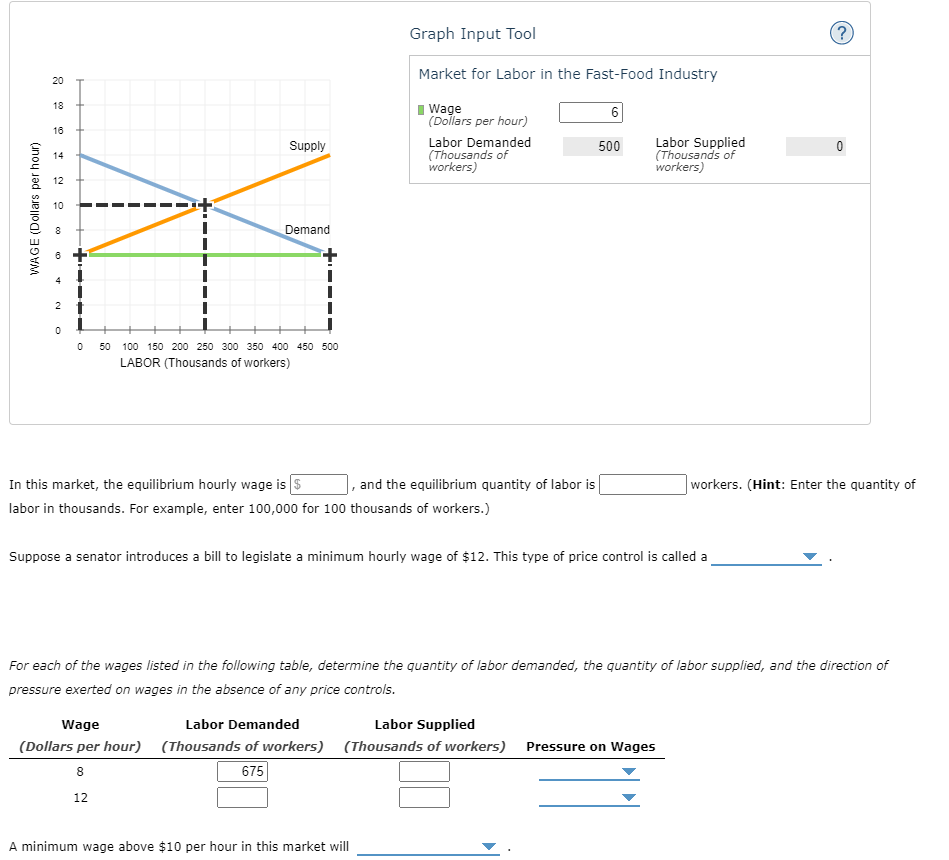Click the dashed equilibrium quantity line at 250

tap(205, 290)
